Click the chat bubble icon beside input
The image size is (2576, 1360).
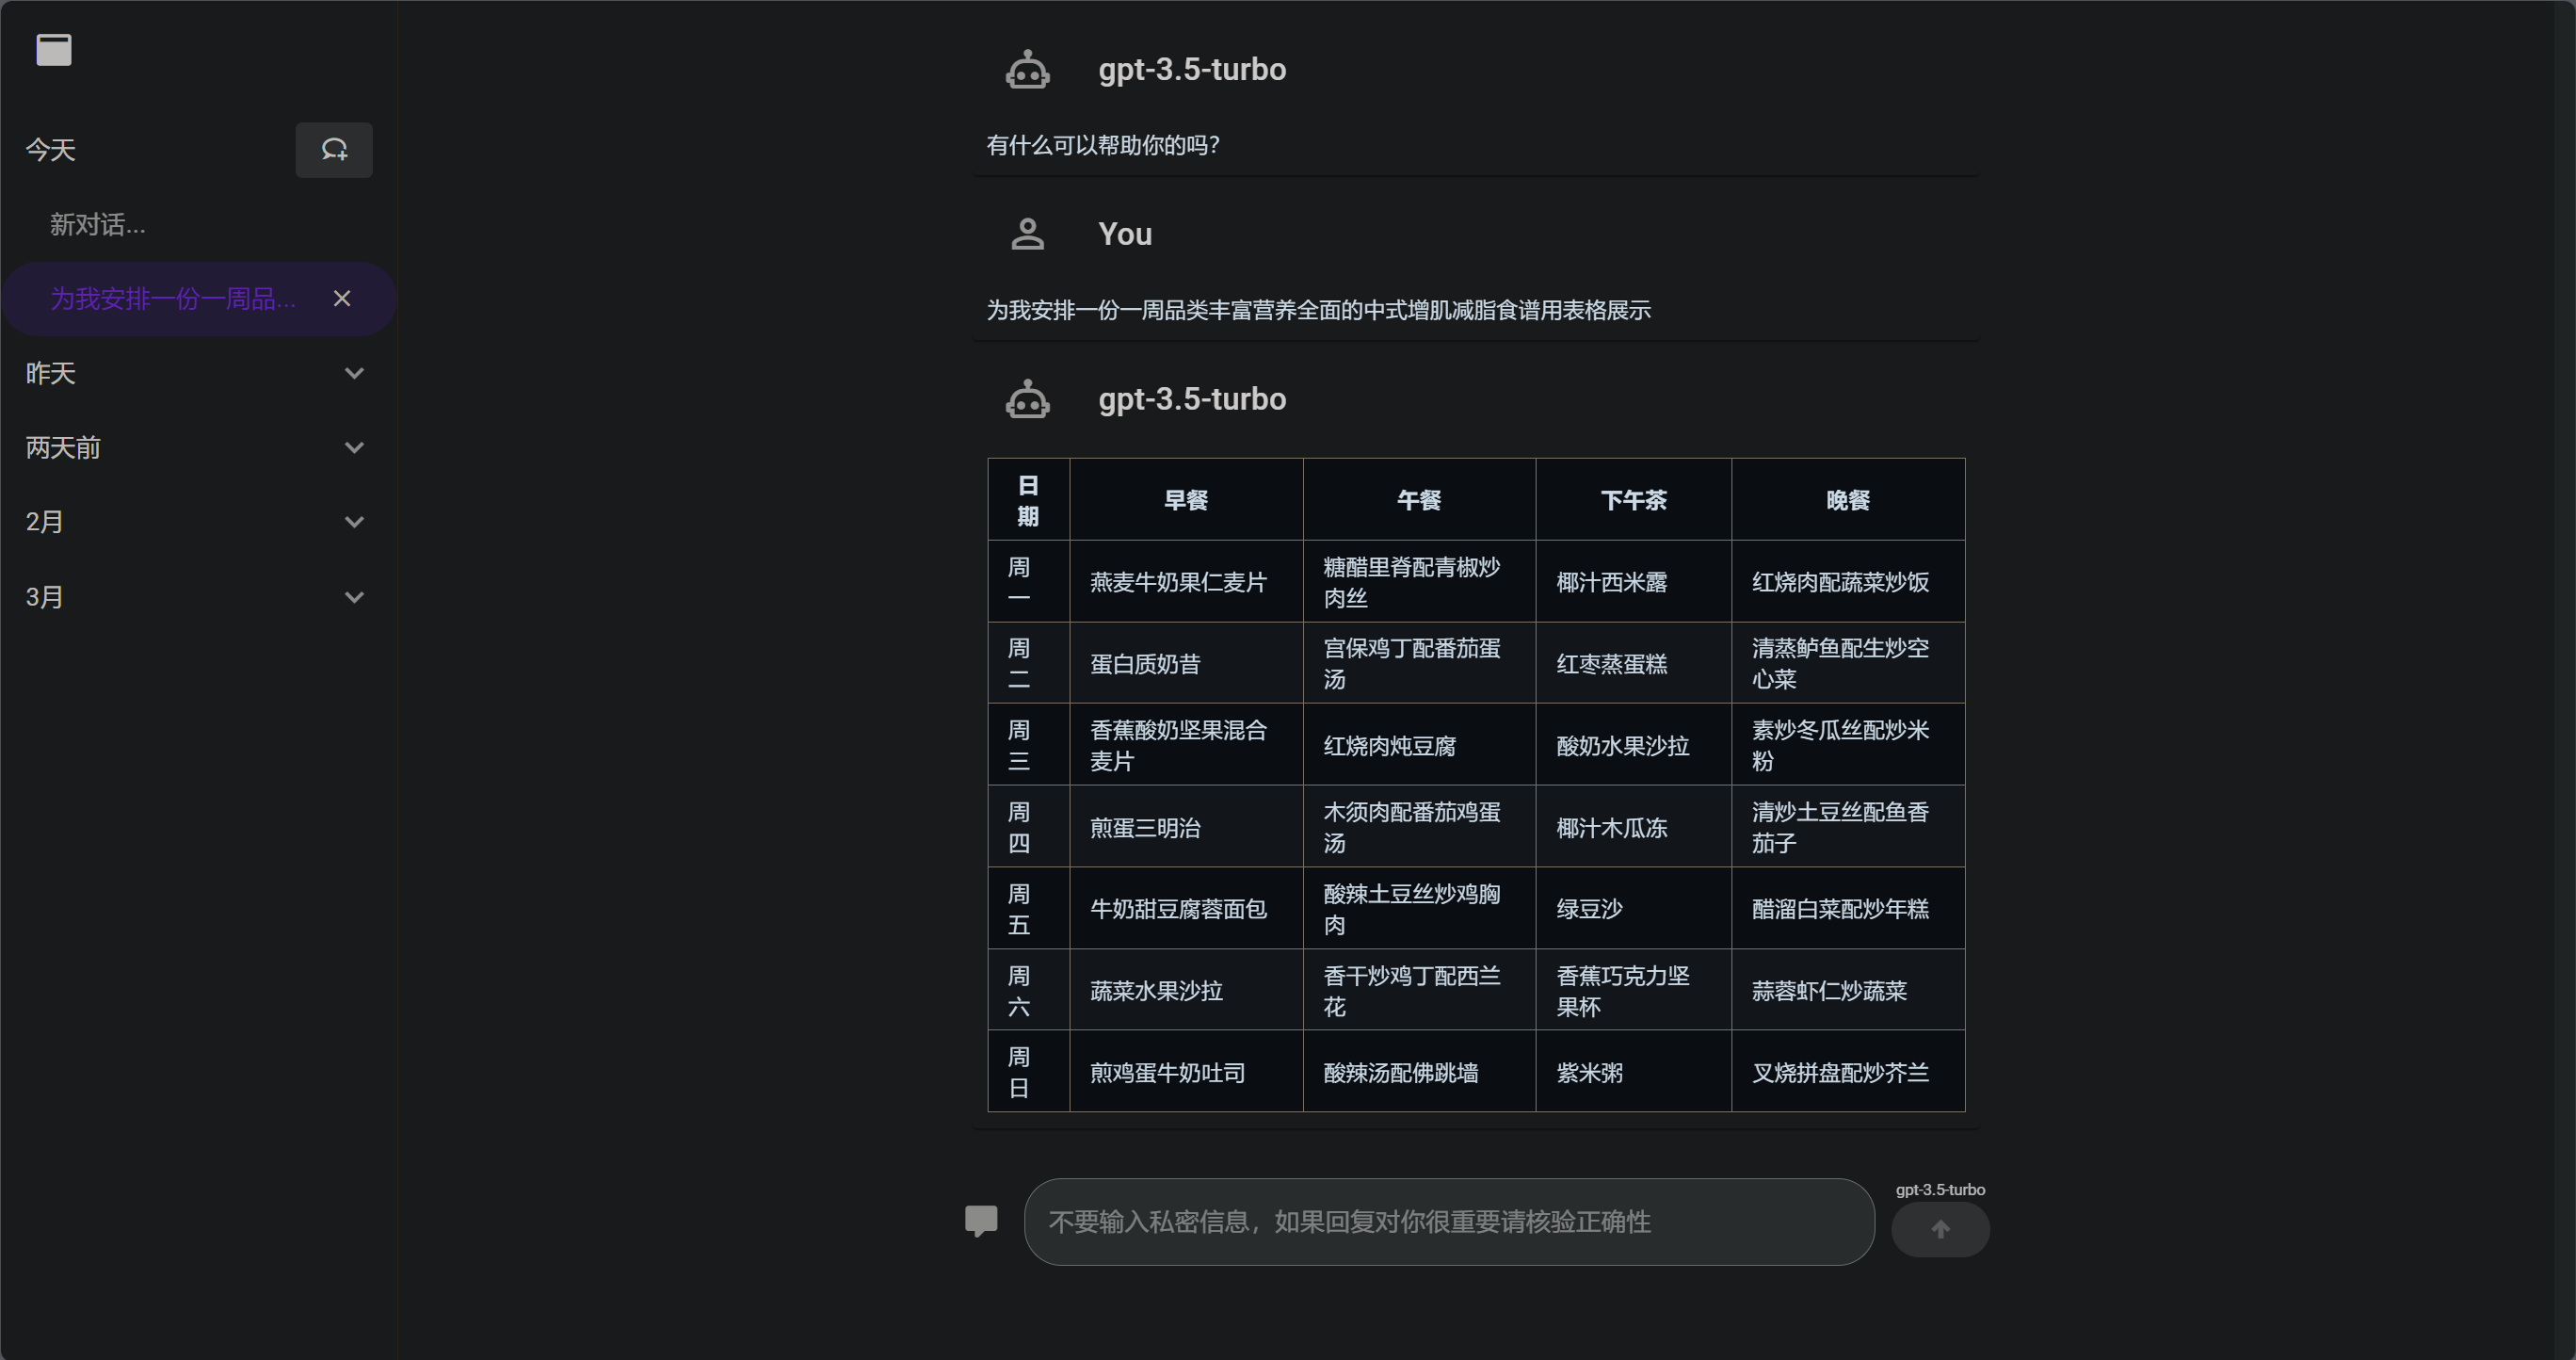[981, 1221]
